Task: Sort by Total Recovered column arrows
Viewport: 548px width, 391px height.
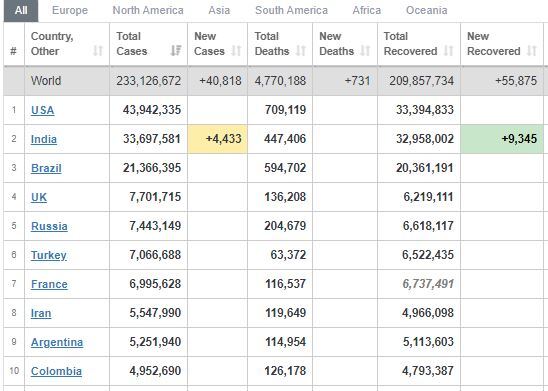Action: pos(449,51)
